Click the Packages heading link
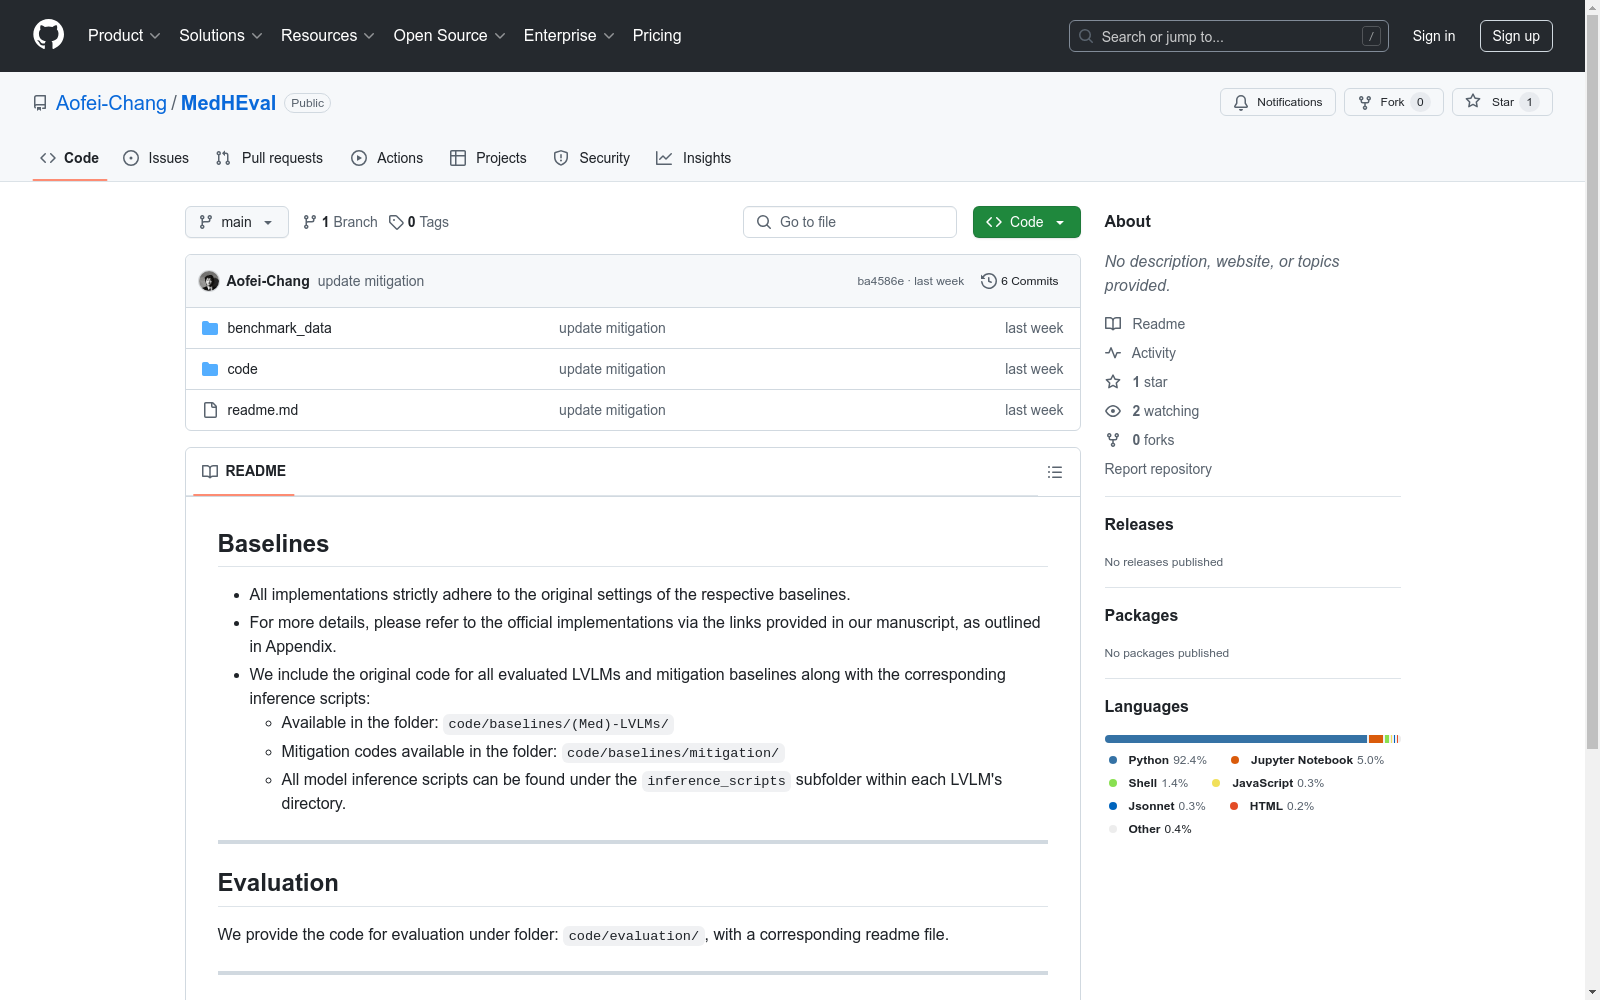Image resolution: width=1600 pixels, height=1000 pixels. (1141, 615)
